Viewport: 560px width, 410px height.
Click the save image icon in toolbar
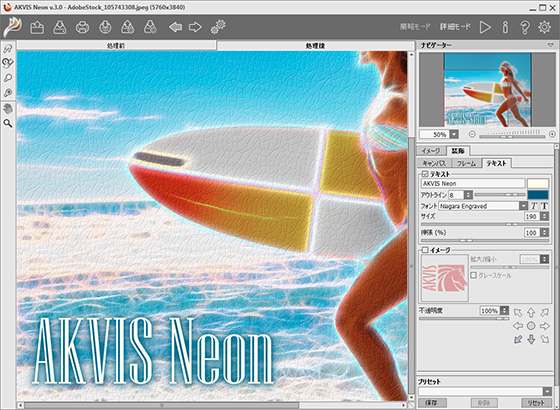[x=60, y=27]
